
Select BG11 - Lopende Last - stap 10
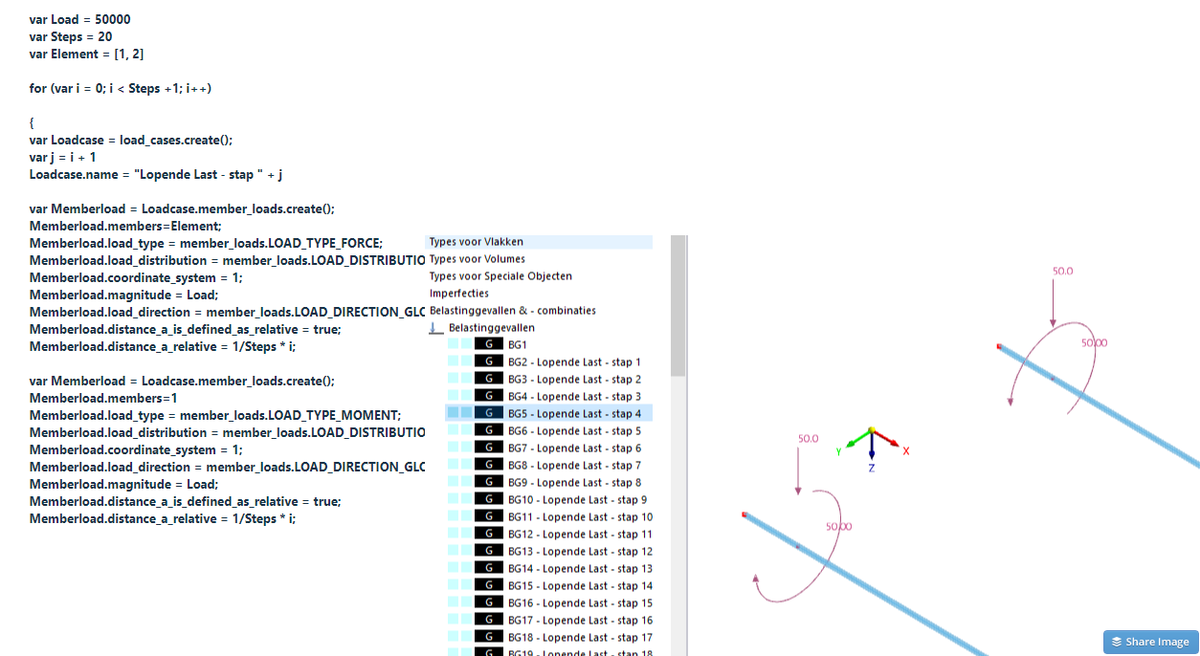click(x=581, y=517)
